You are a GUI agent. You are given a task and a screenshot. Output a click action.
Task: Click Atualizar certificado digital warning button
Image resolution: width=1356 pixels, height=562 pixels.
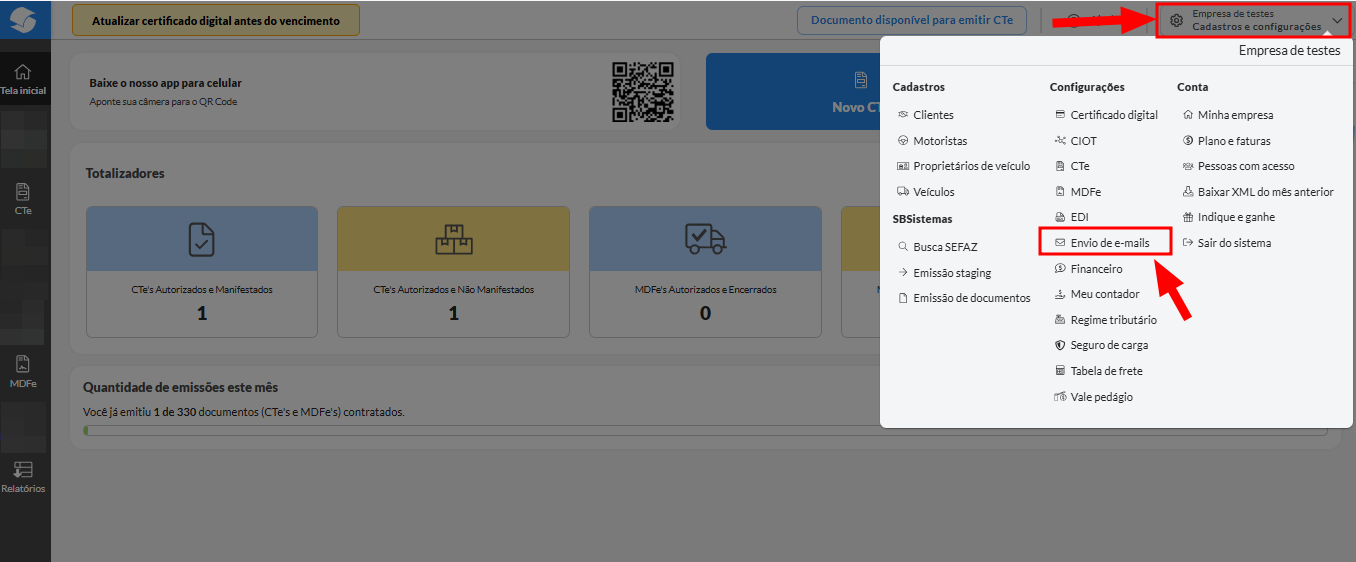(215, 20)
